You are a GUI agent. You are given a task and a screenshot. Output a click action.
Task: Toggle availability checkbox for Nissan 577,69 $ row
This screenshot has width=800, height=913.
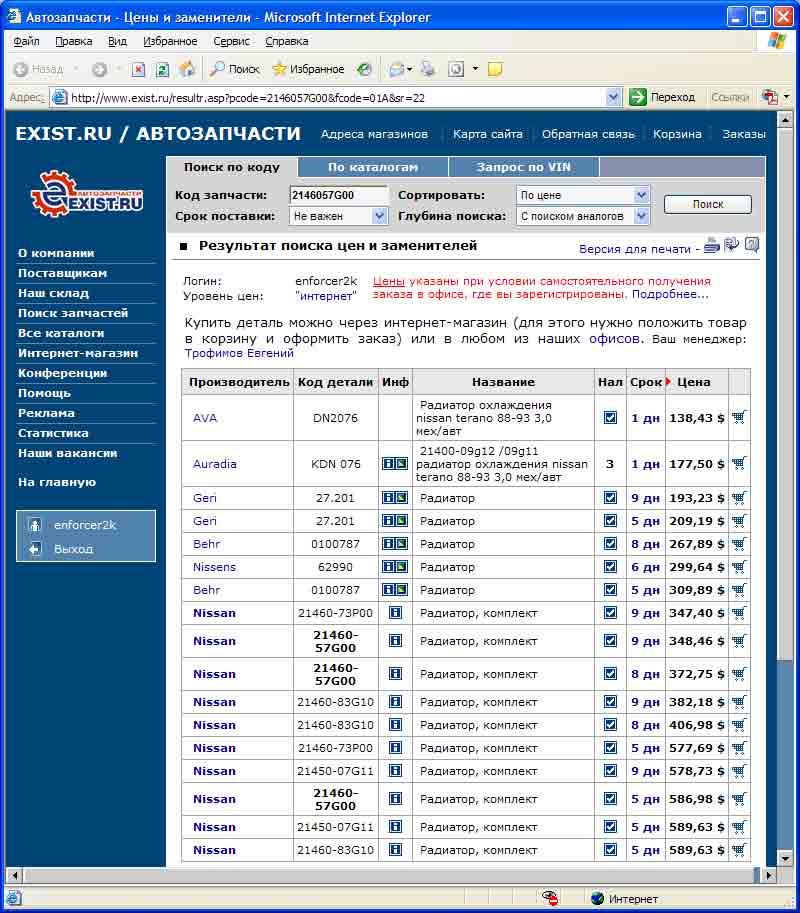(x=610, y=748)
